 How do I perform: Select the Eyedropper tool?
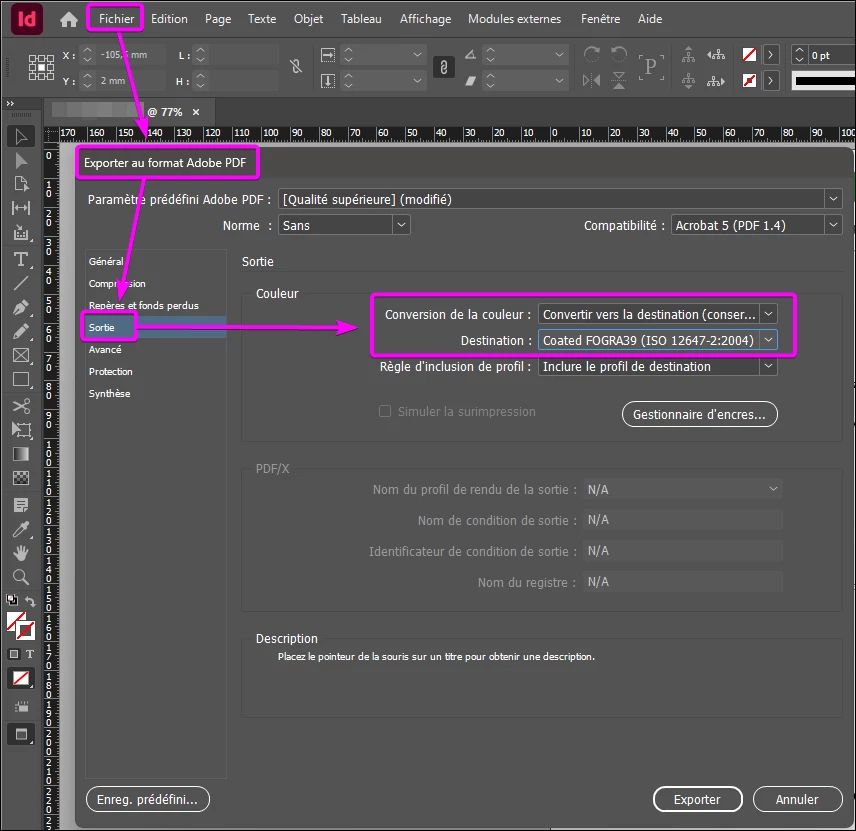[x=21, y=529]
